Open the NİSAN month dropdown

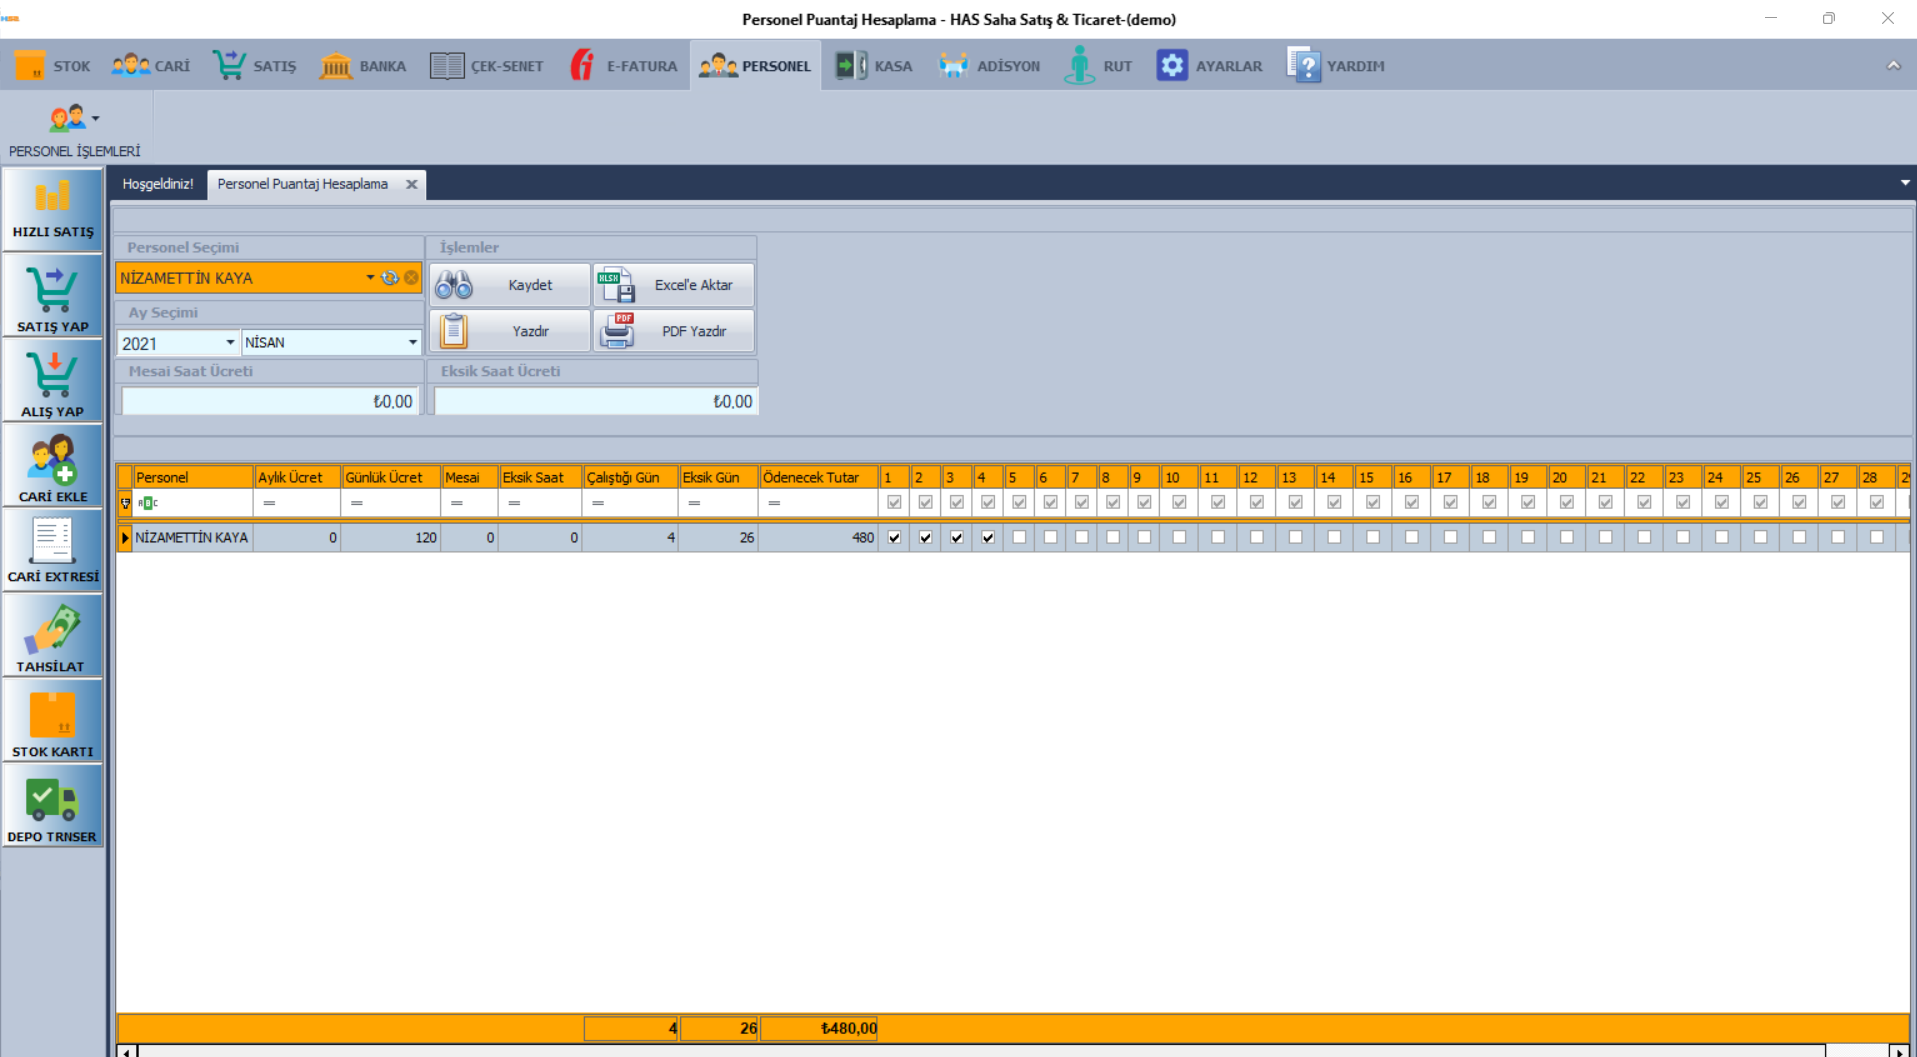(412, 343)
